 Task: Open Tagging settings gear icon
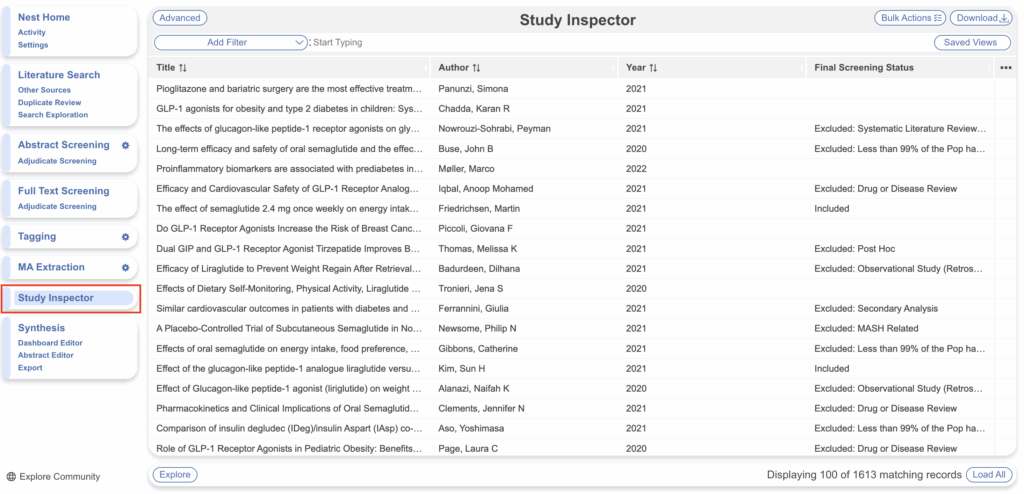pos(125,237)
